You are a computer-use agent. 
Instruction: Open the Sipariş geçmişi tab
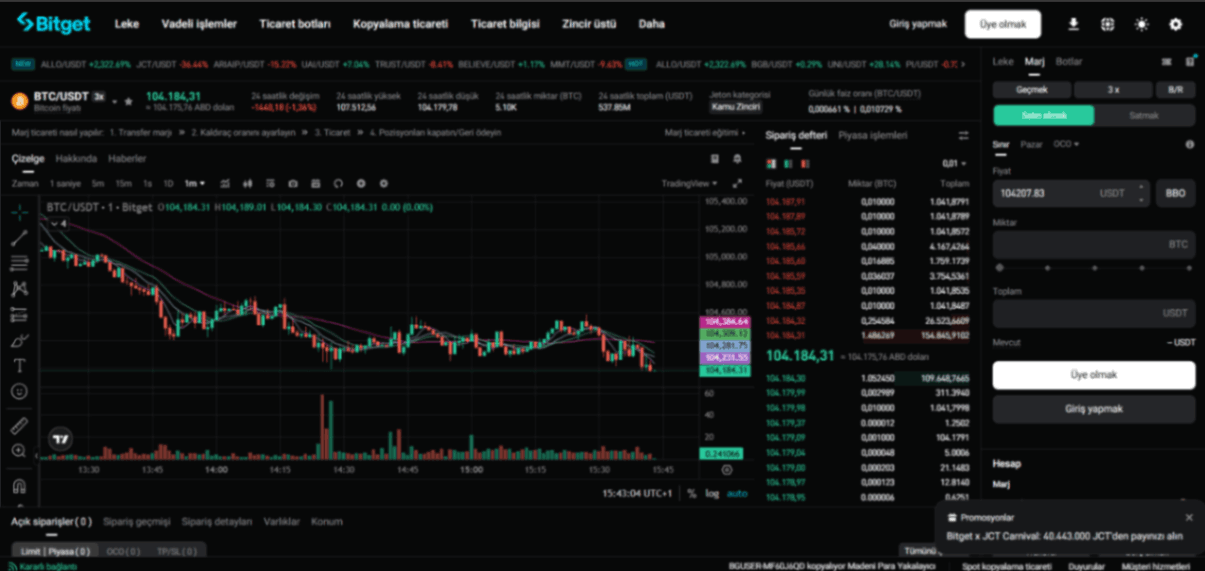tap(137, 521)
